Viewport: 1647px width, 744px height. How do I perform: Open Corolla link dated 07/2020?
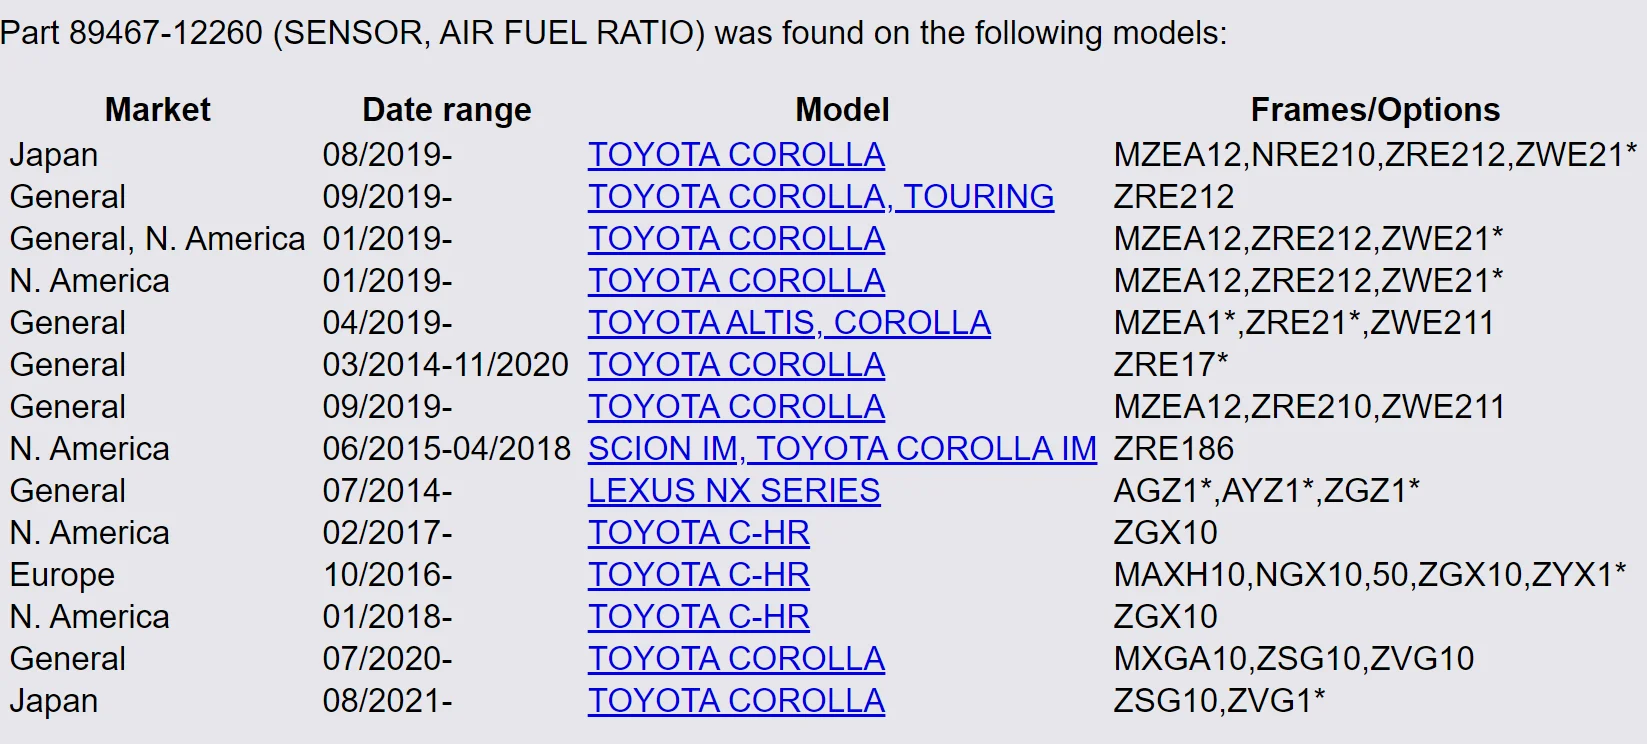pyautogui.click(x=736, y=659)
